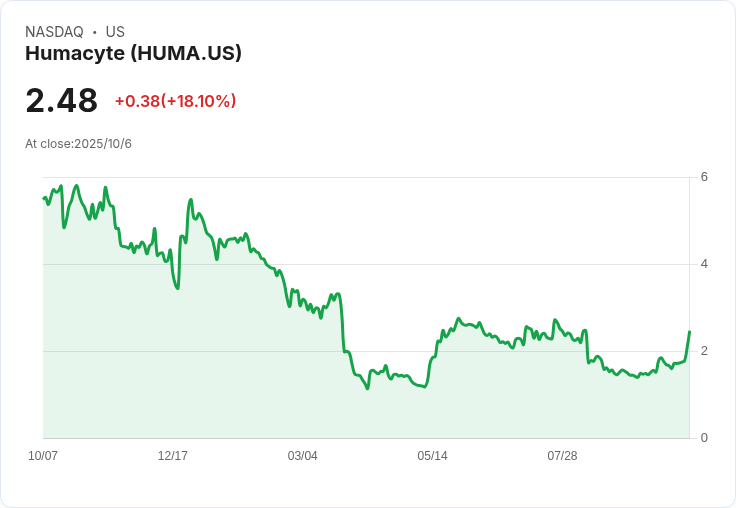Click the bullet separator between NASDAQ and US
The height and width of the screenshot is (508, 736).
[x=94, y=32]
